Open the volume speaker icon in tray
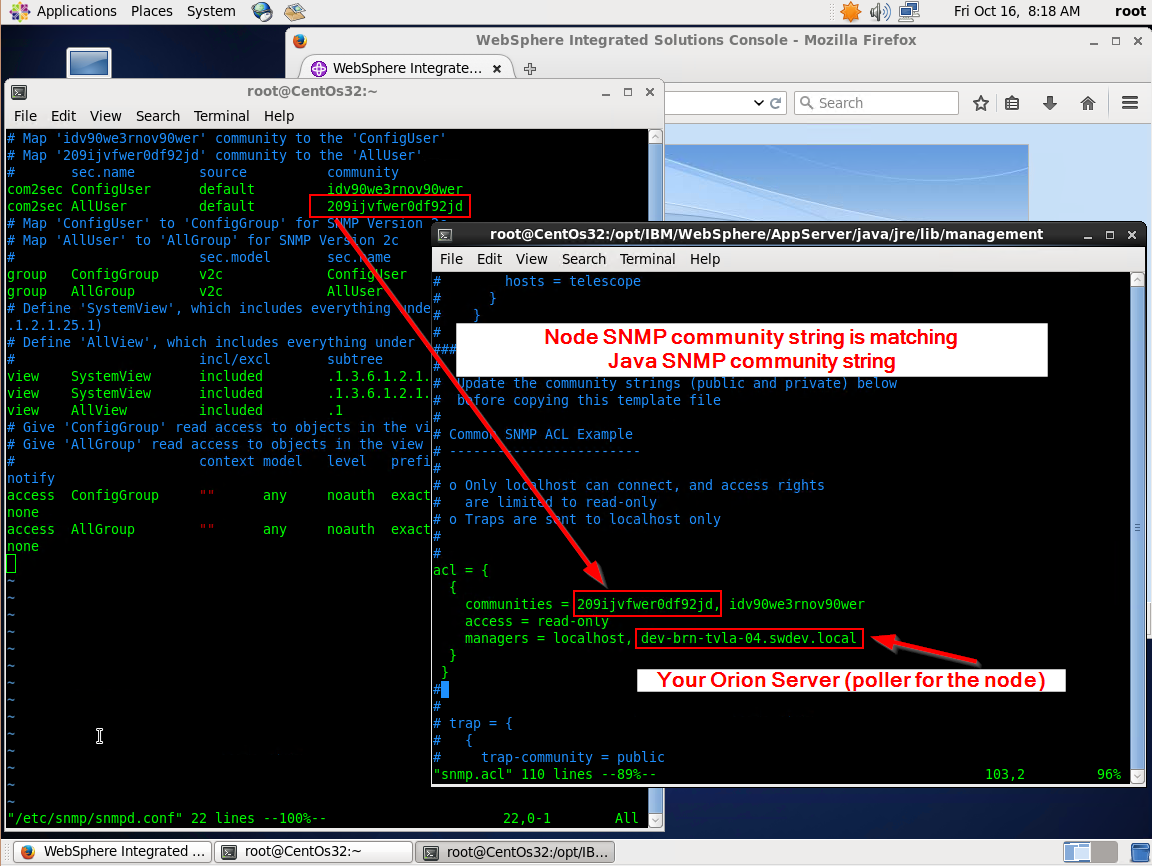The width and height of the screenshot is (1152, 866). pyautogui.click(x=879, y=11)
